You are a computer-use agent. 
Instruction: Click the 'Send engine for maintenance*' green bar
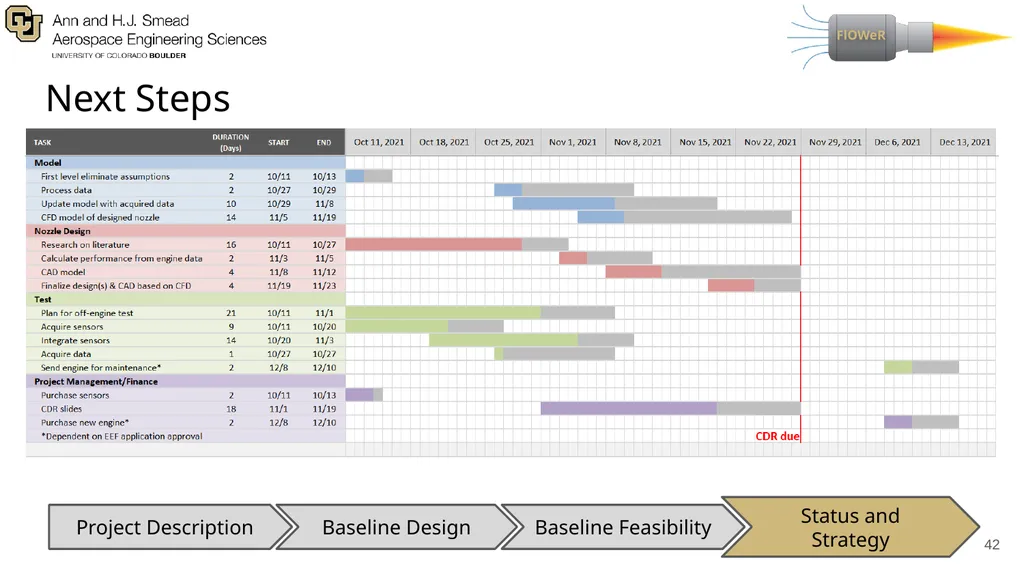click(898, 368)
